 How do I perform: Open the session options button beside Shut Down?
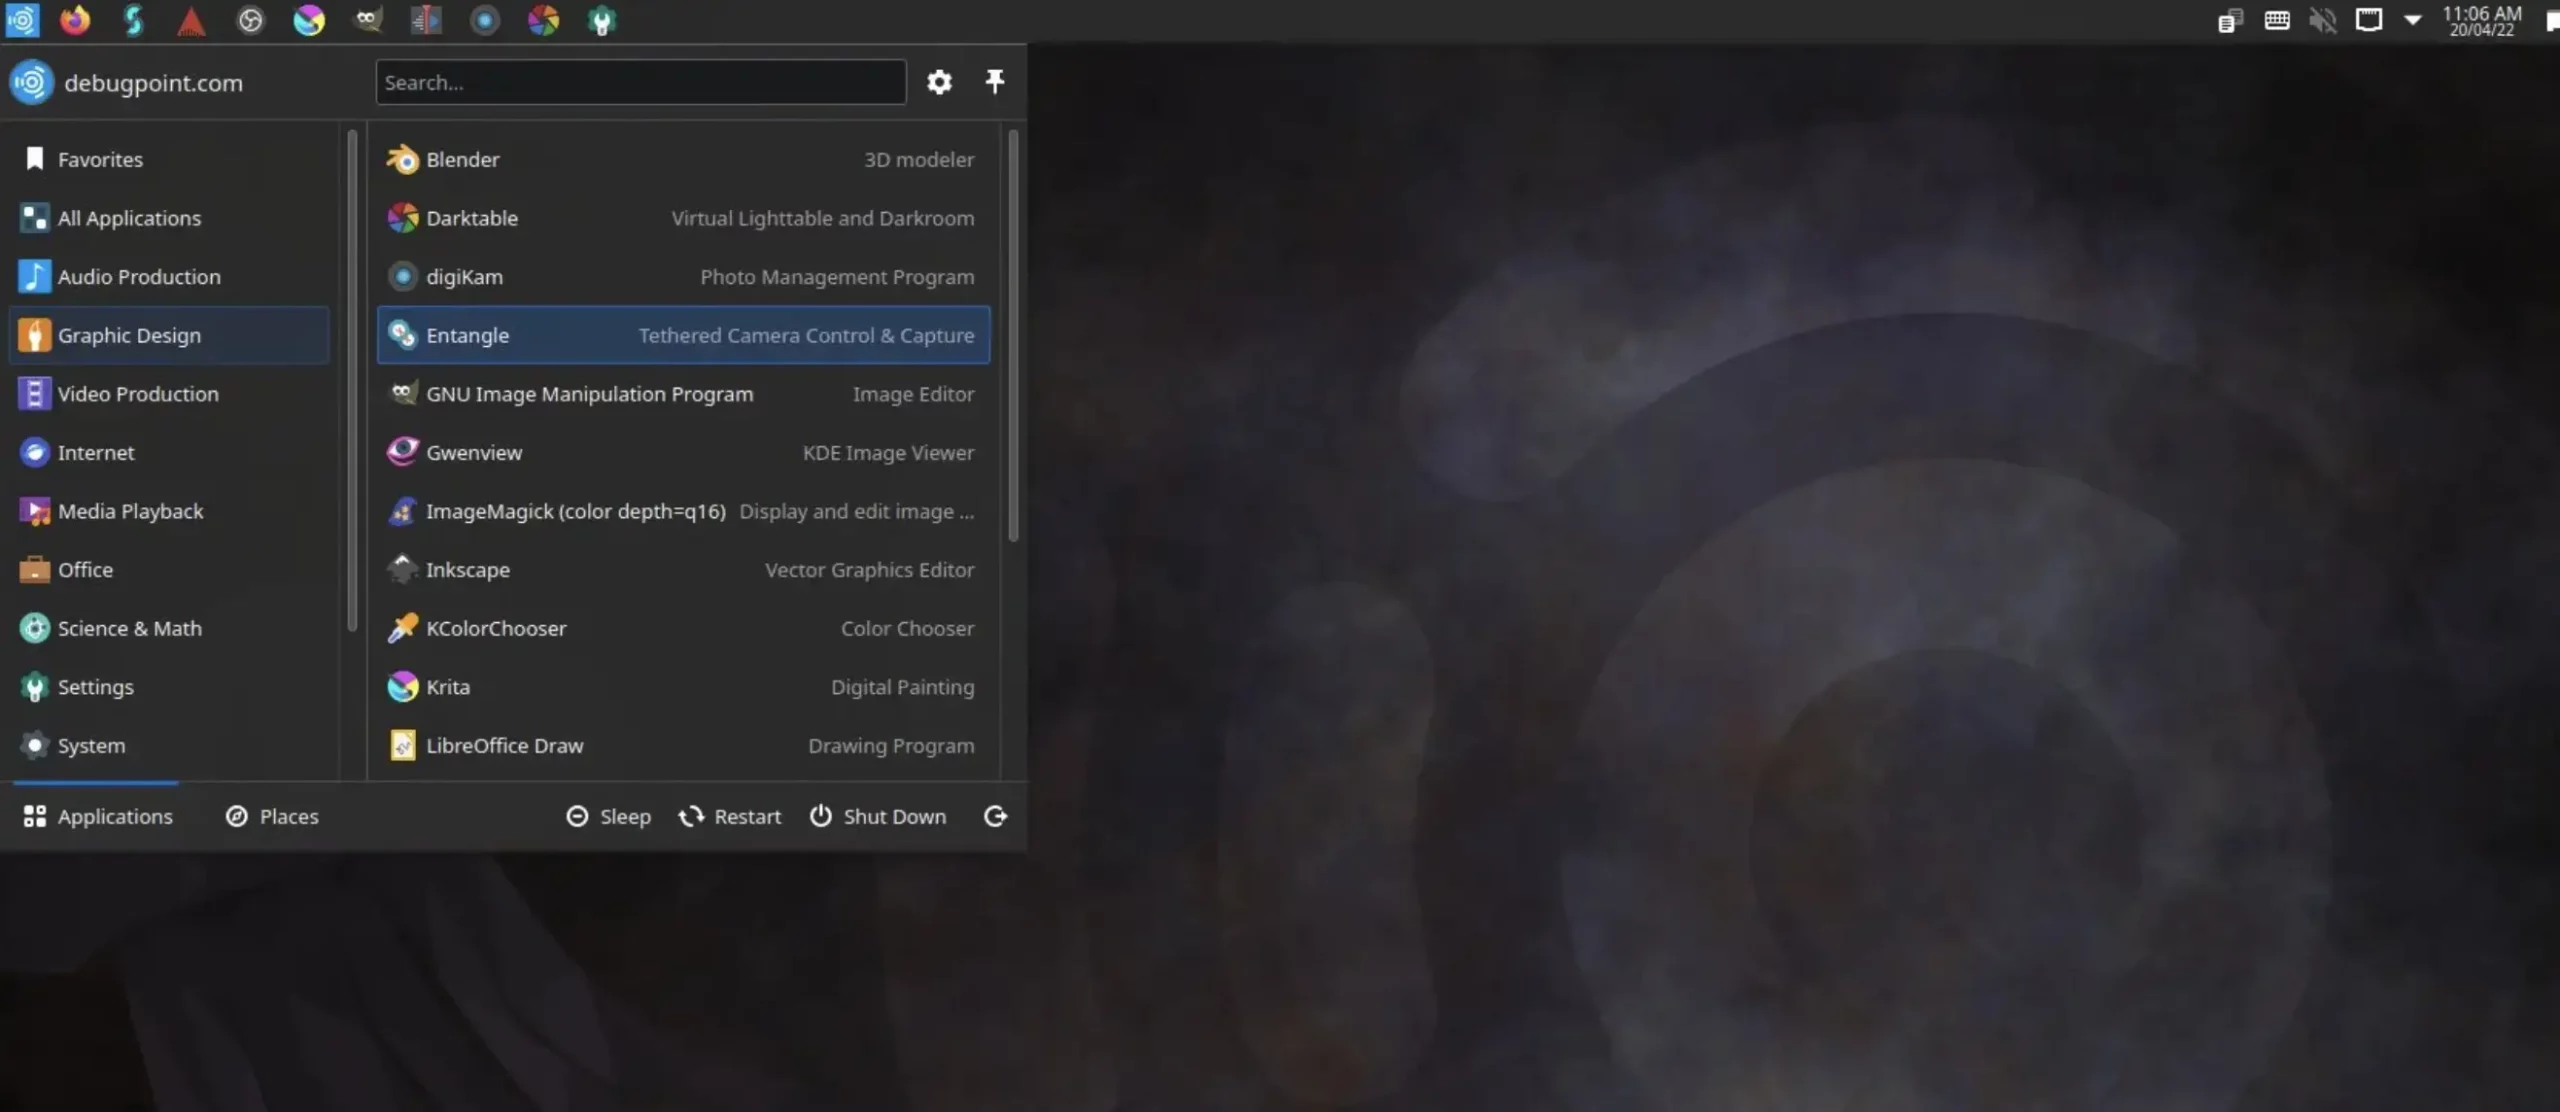coord(995,816)
